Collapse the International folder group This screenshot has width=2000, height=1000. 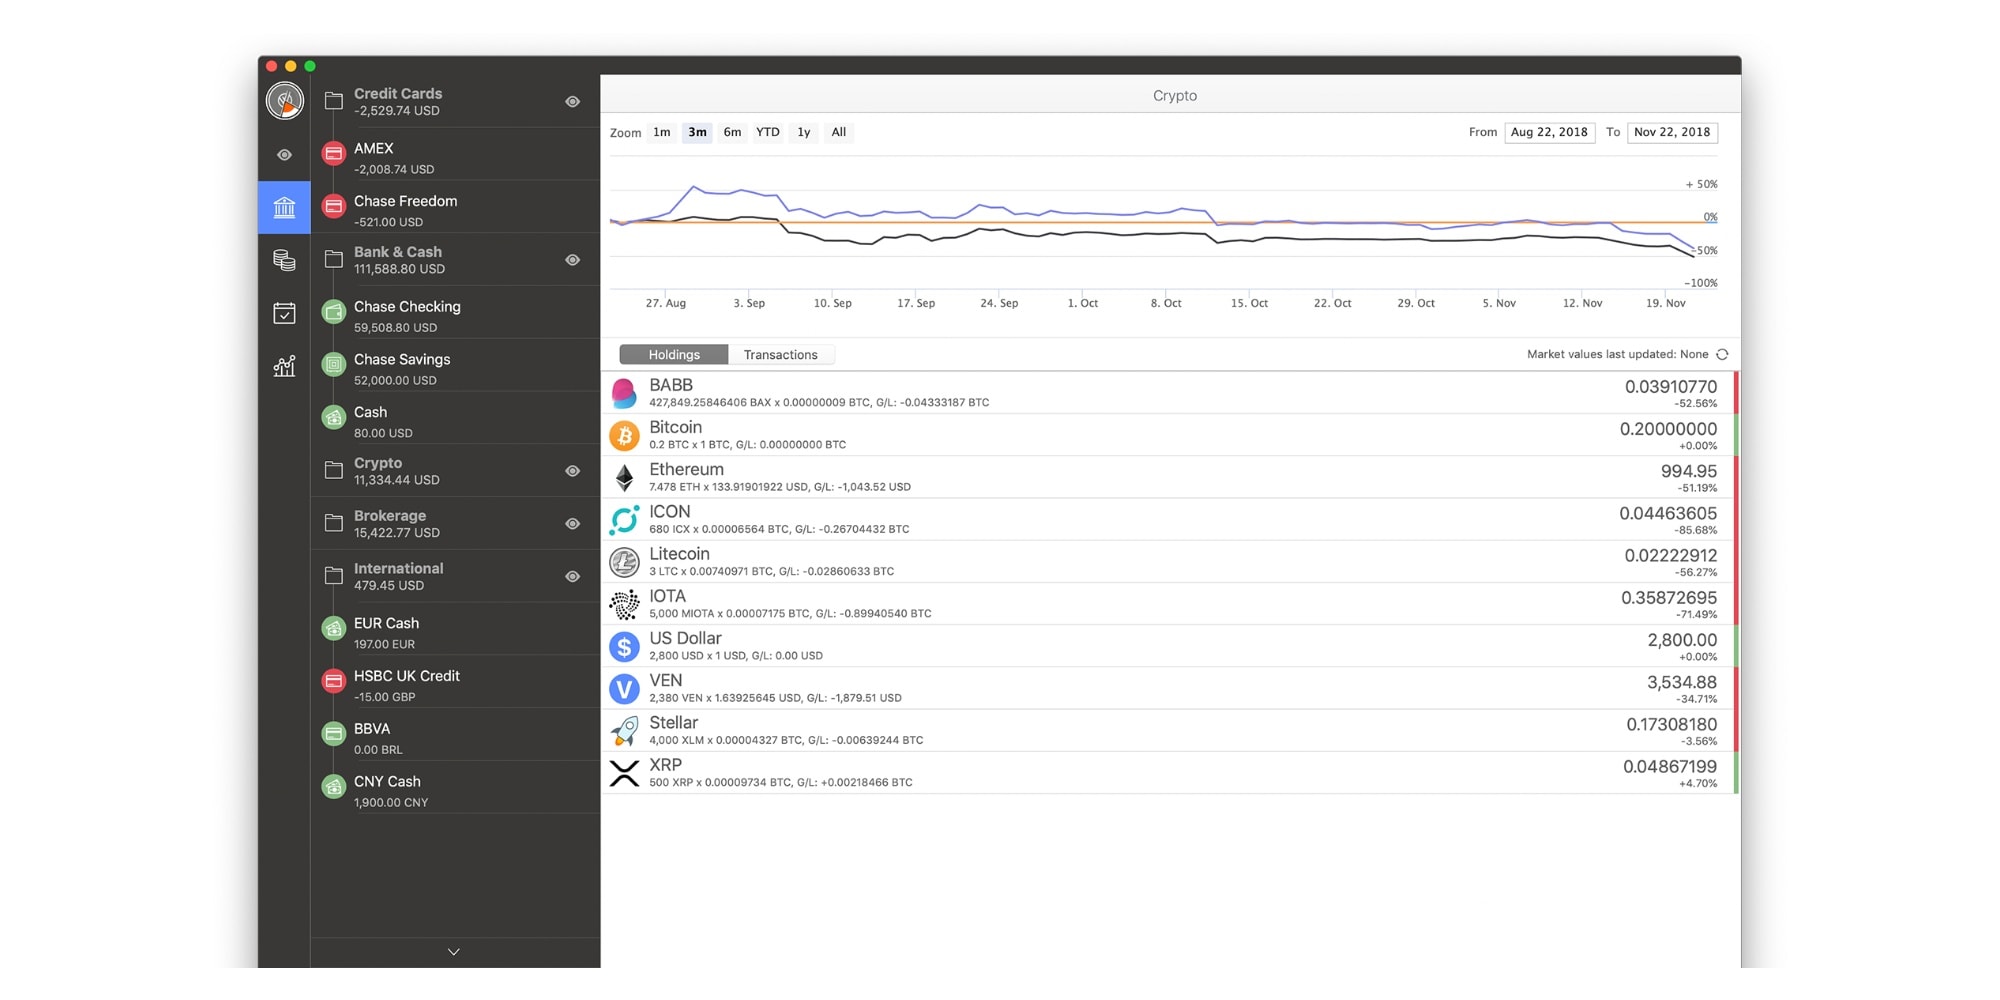(334, 576)
